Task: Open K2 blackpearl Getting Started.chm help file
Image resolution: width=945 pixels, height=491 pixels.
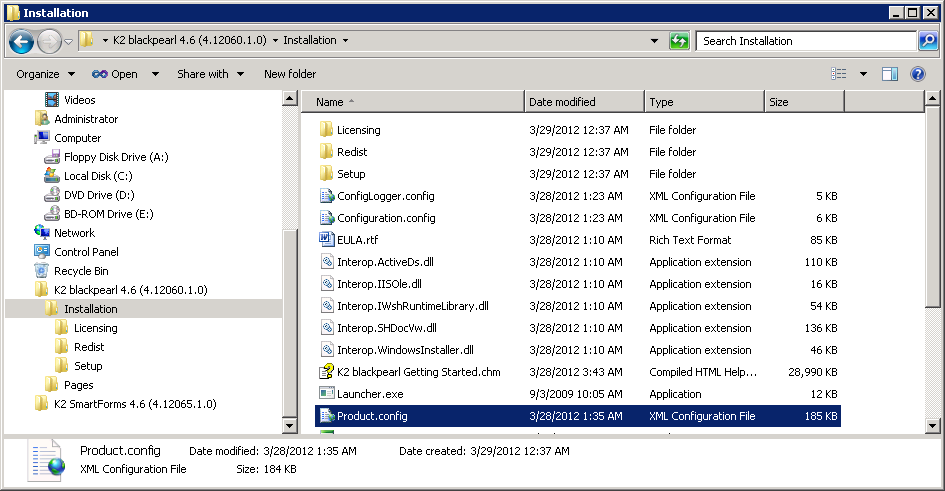Action: click(x=418, y=372)
